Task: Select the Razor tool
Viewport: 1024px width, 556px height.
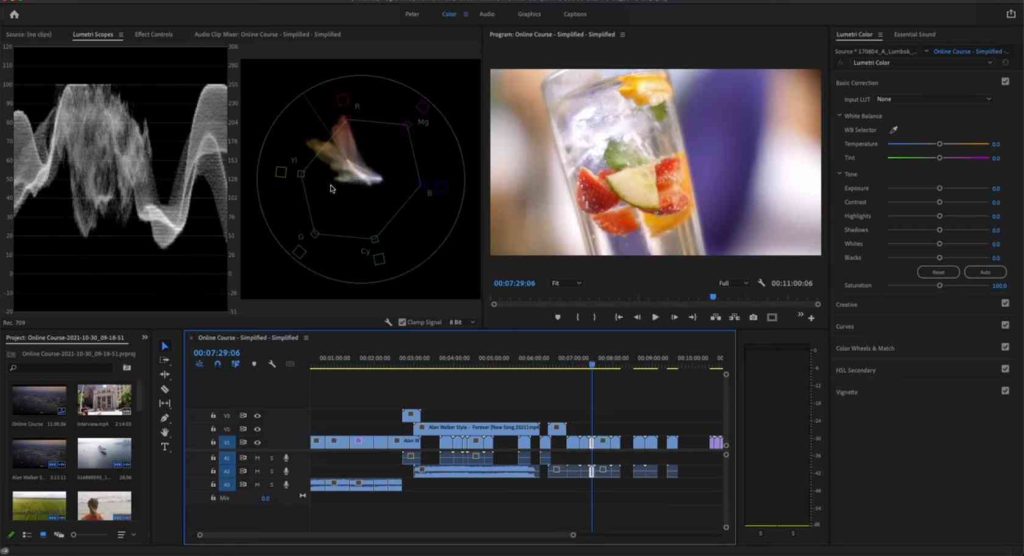Action: 165,389
